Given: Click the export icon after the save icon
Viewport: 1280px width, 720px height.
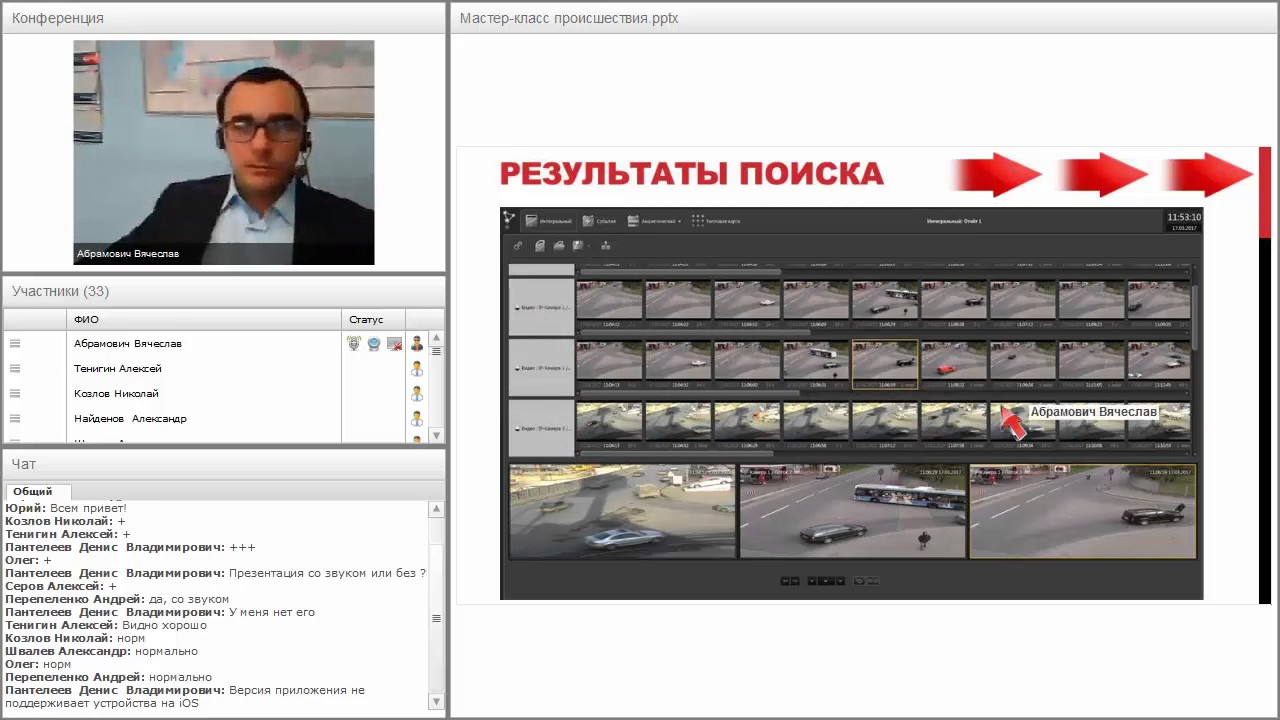Looking at the screenshot, I should [605, 245].
